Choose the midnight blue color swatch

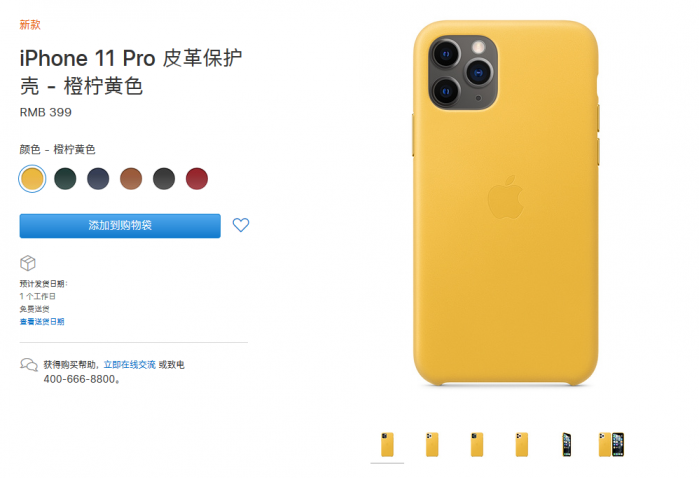[98, 179]
